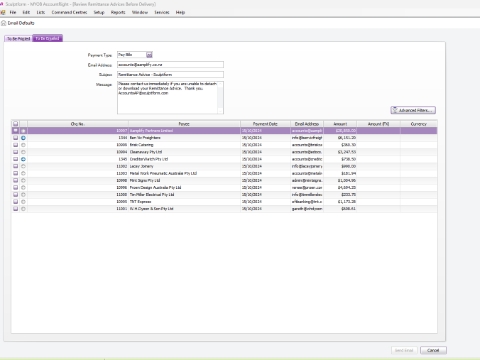Open the zoom arrow beside Mint Signs Pty Ltd
This screenshot has height=360, width=480.
pyautogui.click(x=23, y=180)
